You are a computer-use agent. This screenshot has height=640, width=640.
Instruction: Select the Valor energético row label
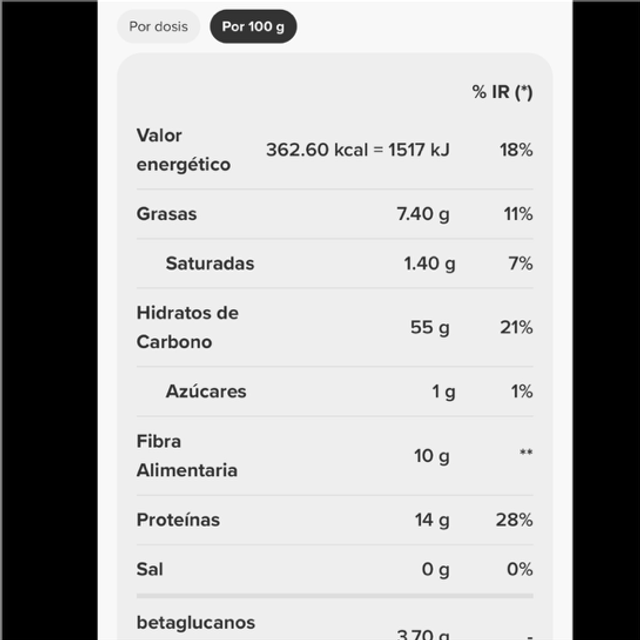(x=183, y=150)
